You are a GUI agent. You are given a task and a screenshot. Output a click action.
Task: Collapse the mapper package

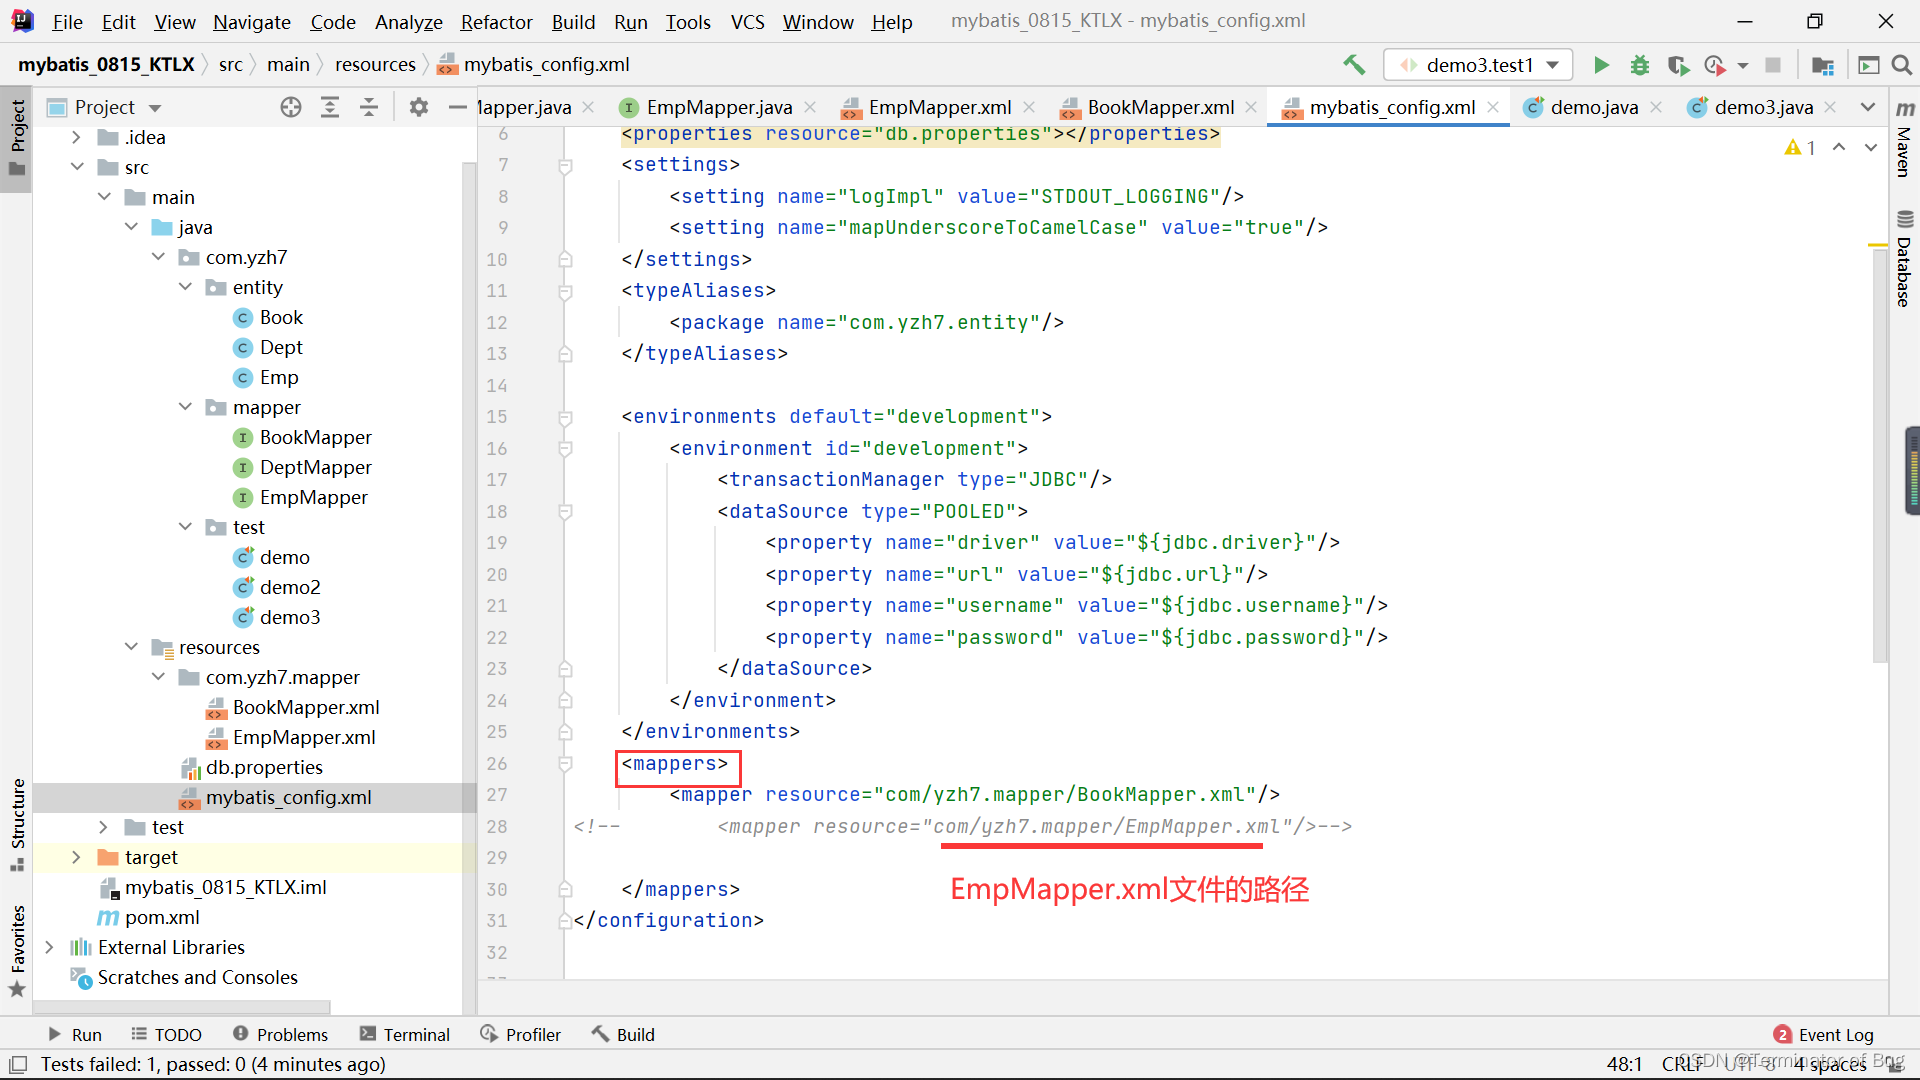click(x=185, y=407)
